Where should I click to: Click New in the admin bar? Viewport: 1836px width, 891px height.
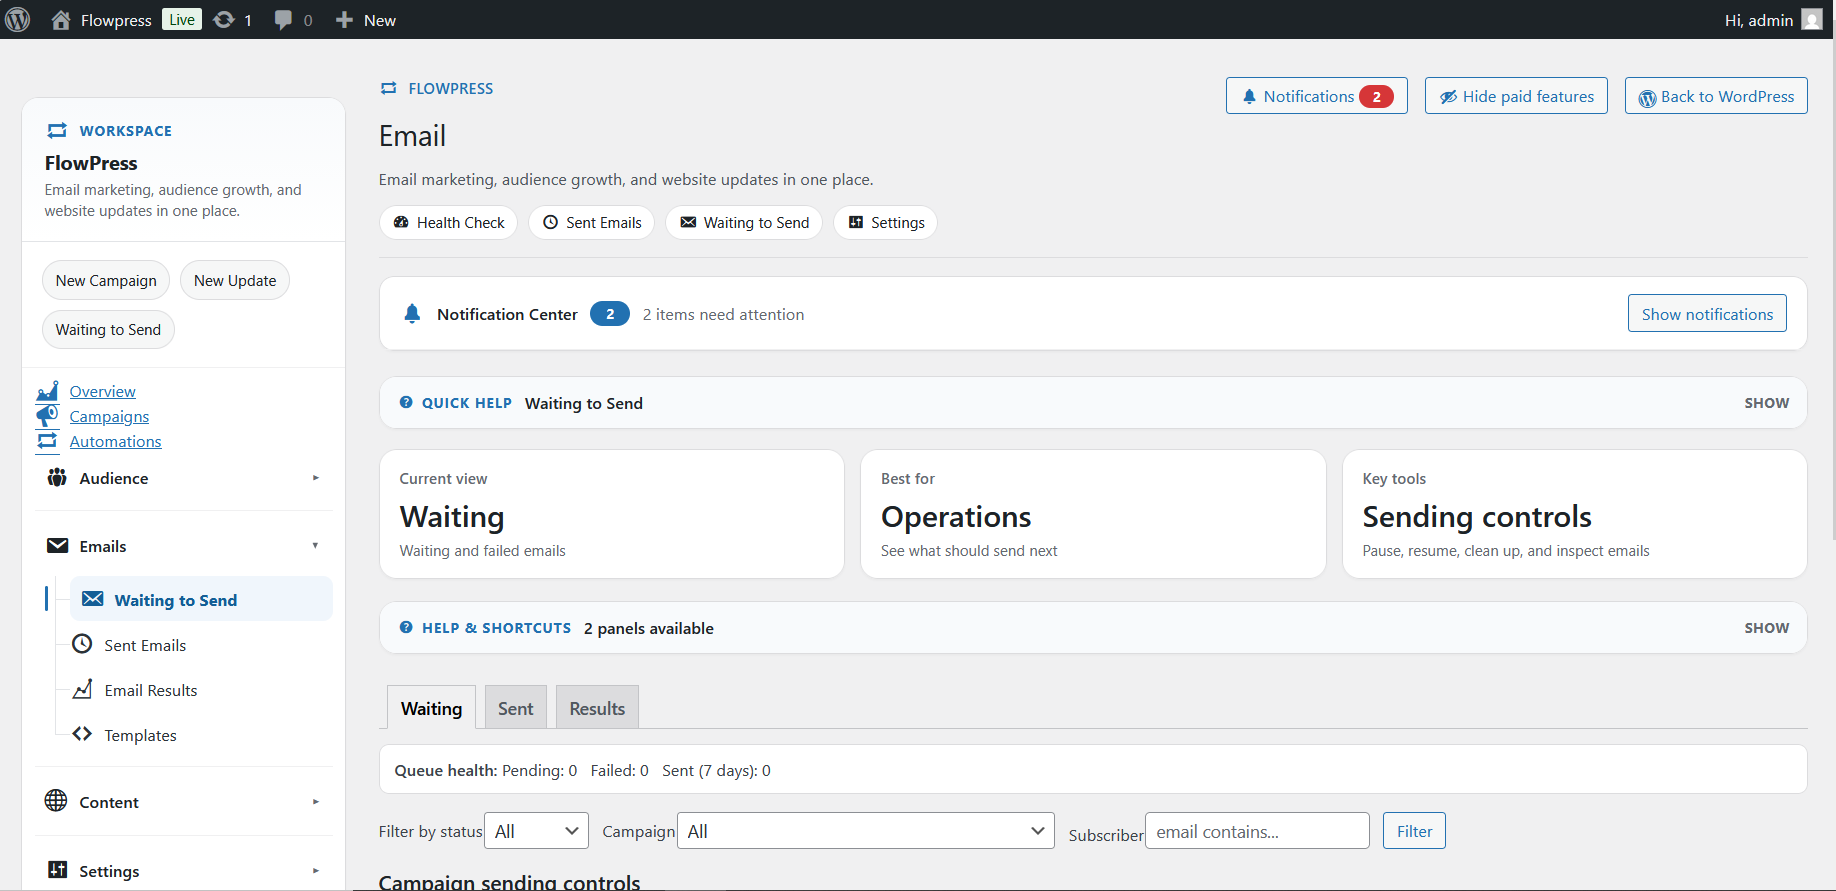366,20
